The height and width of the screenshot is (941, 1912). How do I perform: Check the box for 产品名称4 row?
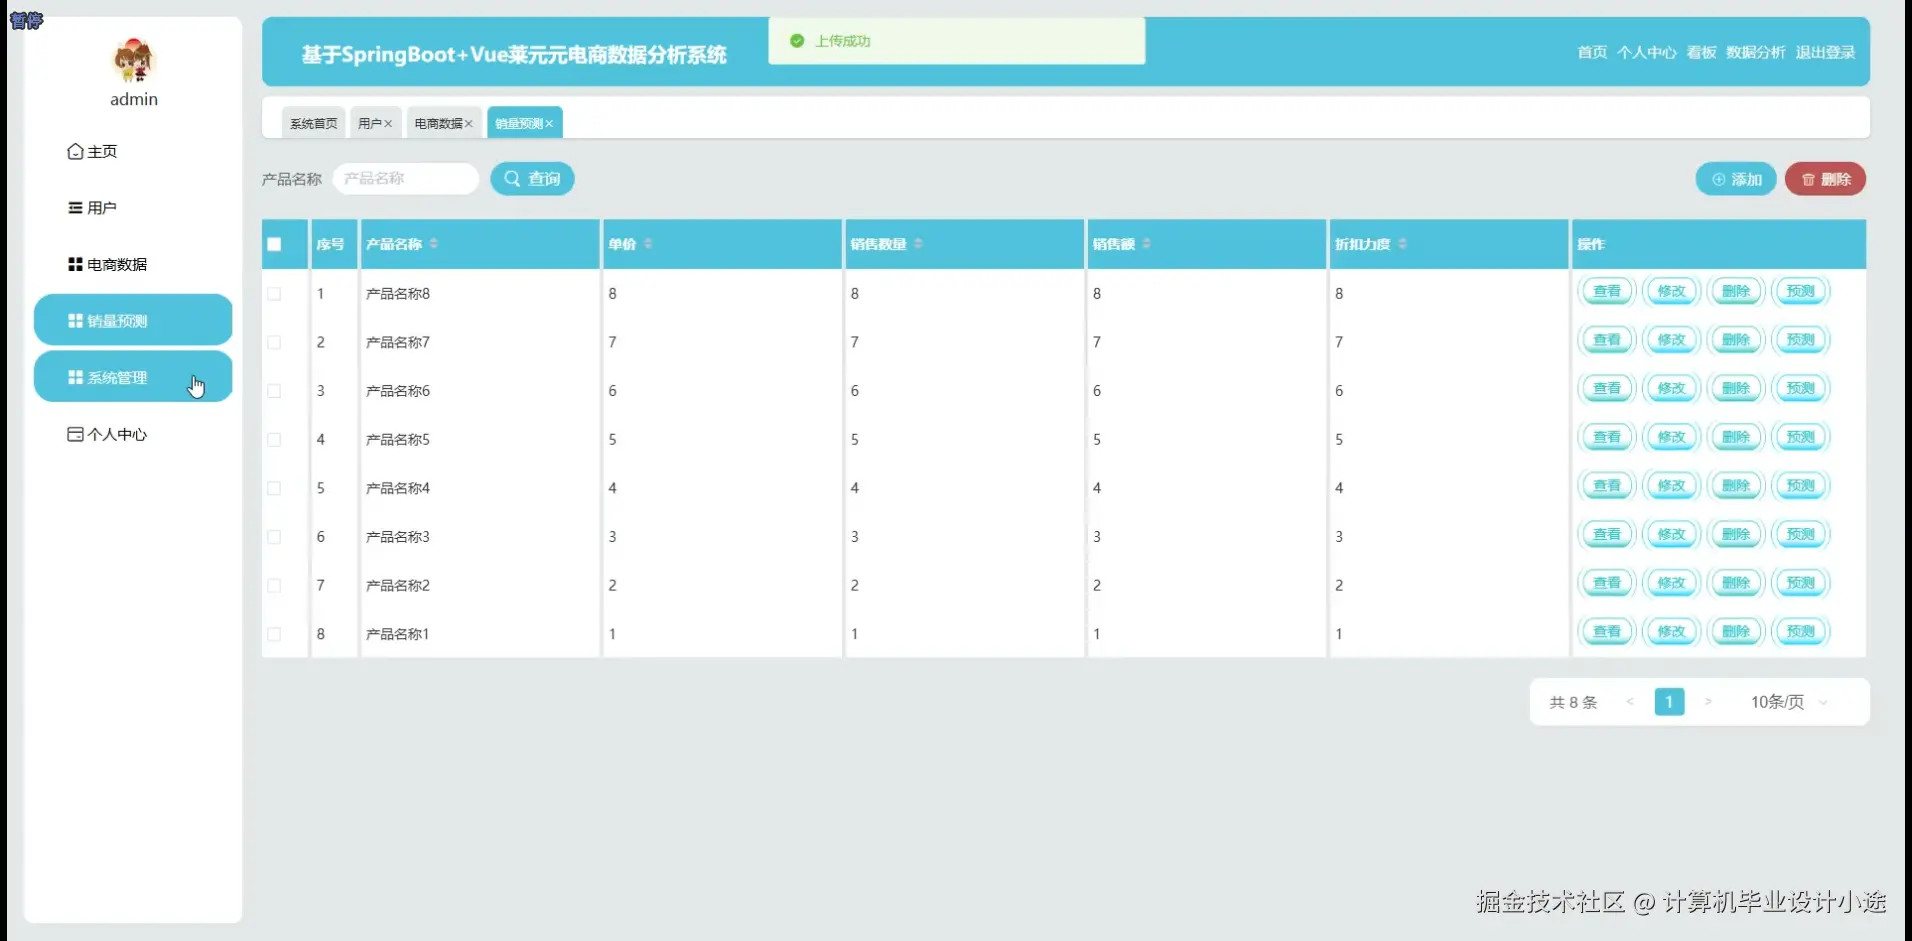coord(274,488)
